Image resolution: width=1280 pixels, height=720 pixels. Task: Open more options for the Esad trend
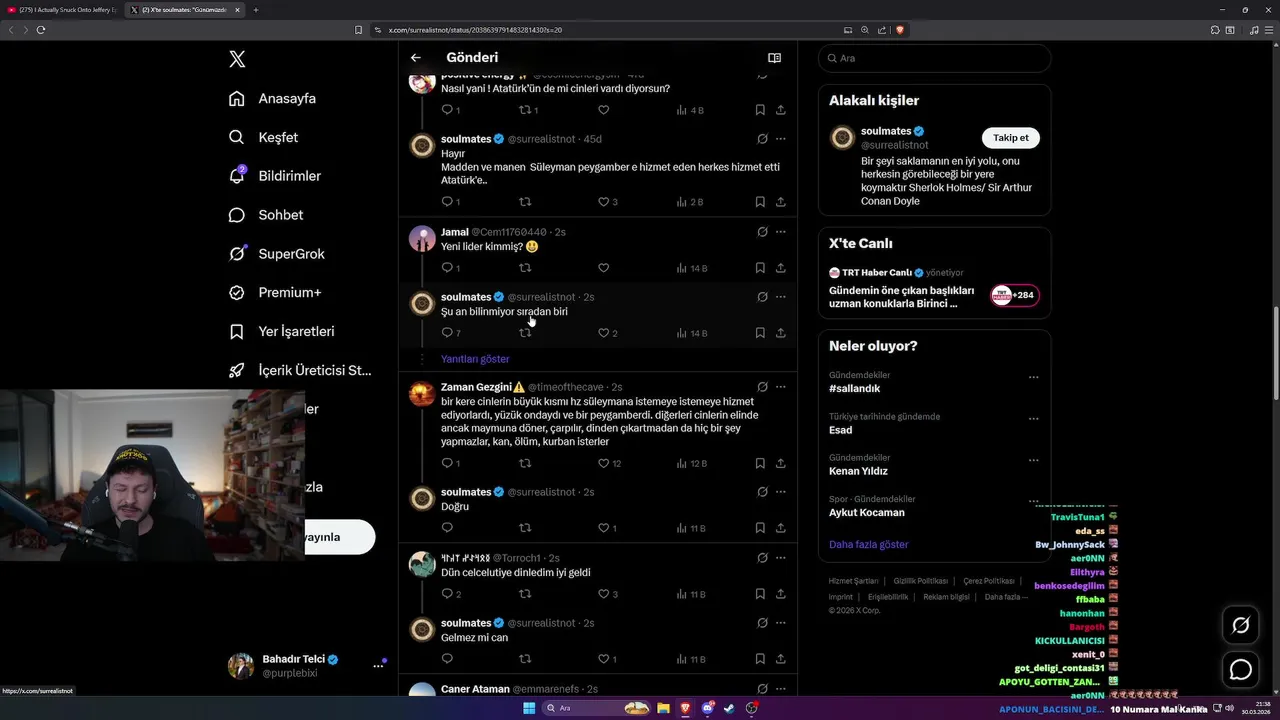click(1033, 419)
